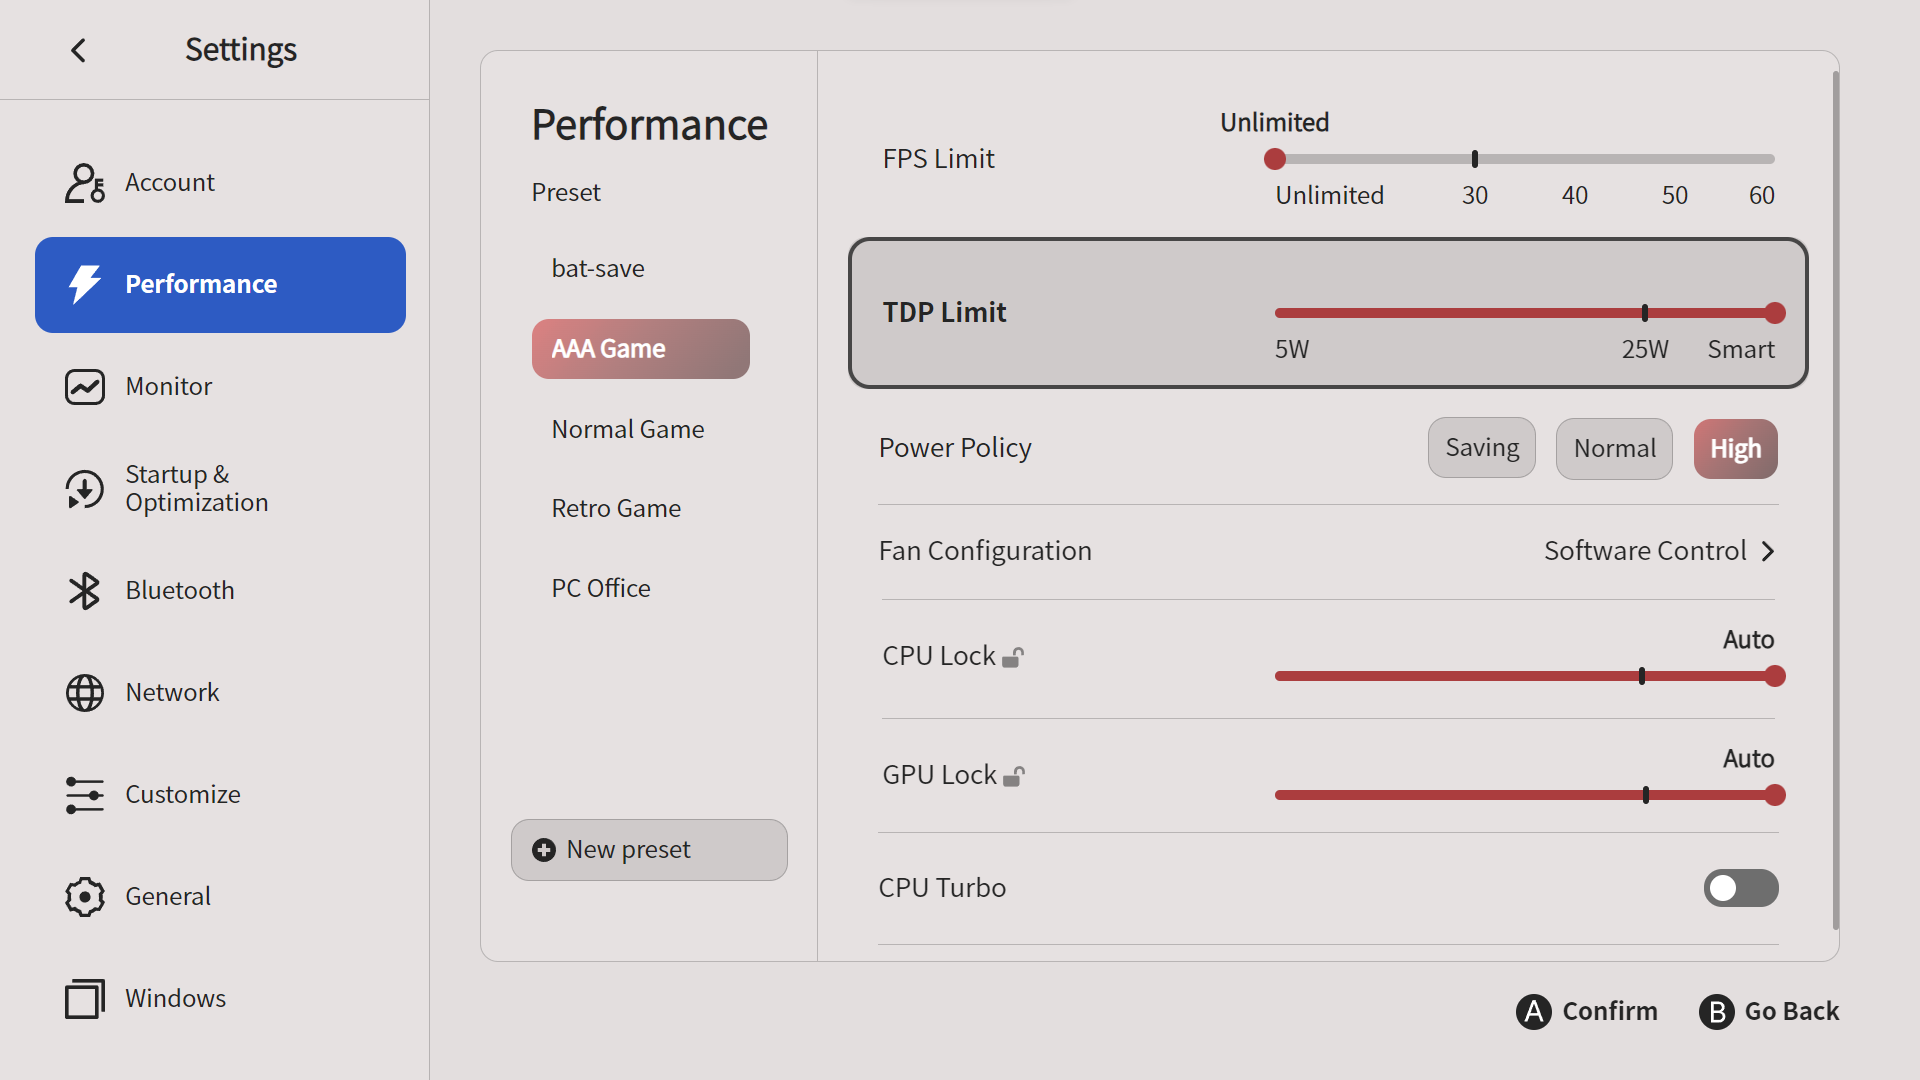Set Power Policy to Normal
The width and height of the screenshot is (1920, 1080).
[x=1614, y=448]
